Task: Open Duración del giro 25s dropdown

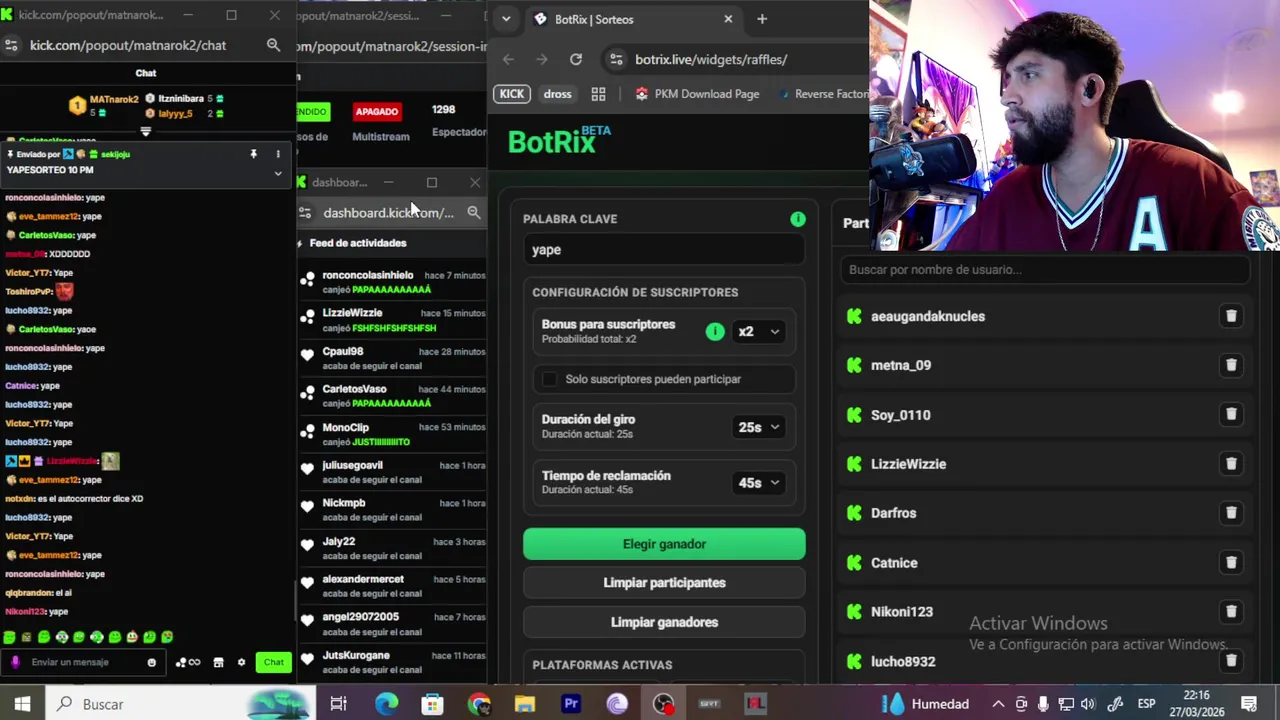Action: click(758, 427)
